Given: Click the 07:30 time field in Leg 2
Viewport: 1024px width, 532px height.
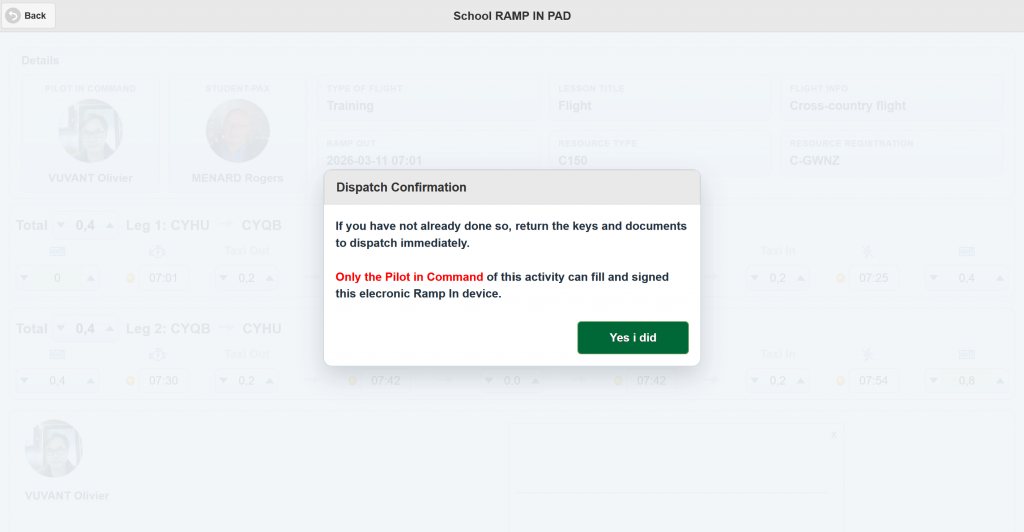Looking at the screenshot, I should pos(163,380).
